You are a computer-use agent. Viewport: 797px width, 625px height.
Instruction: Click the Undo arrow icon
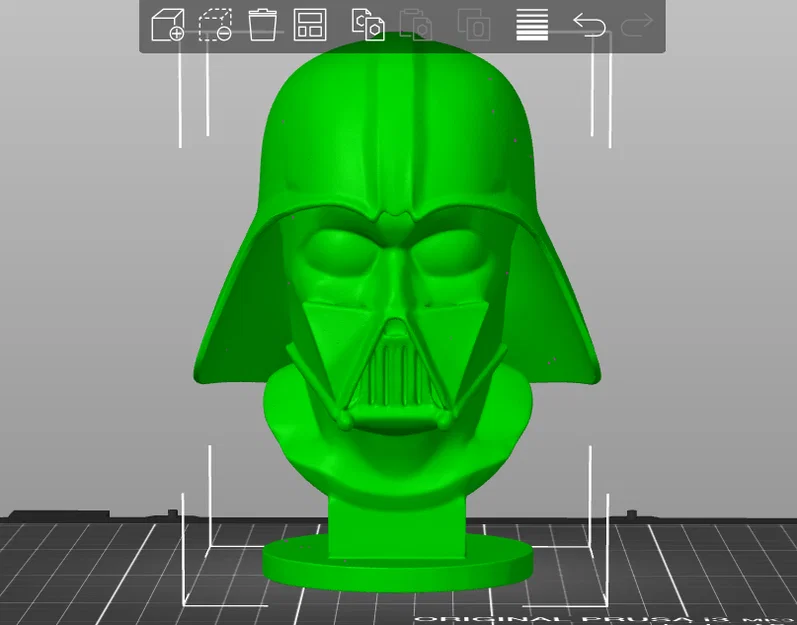click(590, 24)
